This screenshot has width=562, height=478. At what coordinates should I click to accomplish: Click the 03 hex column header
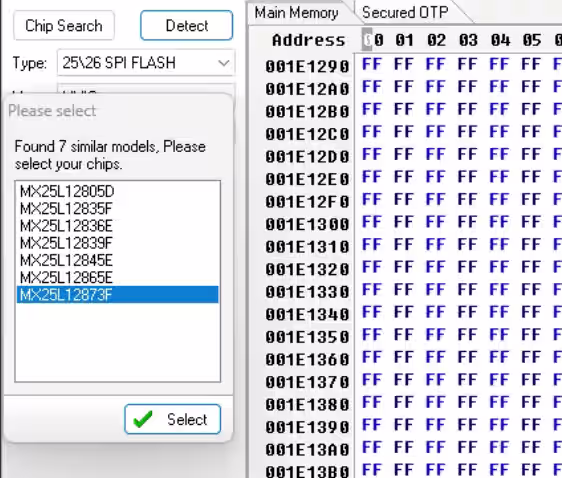(468, 40)
